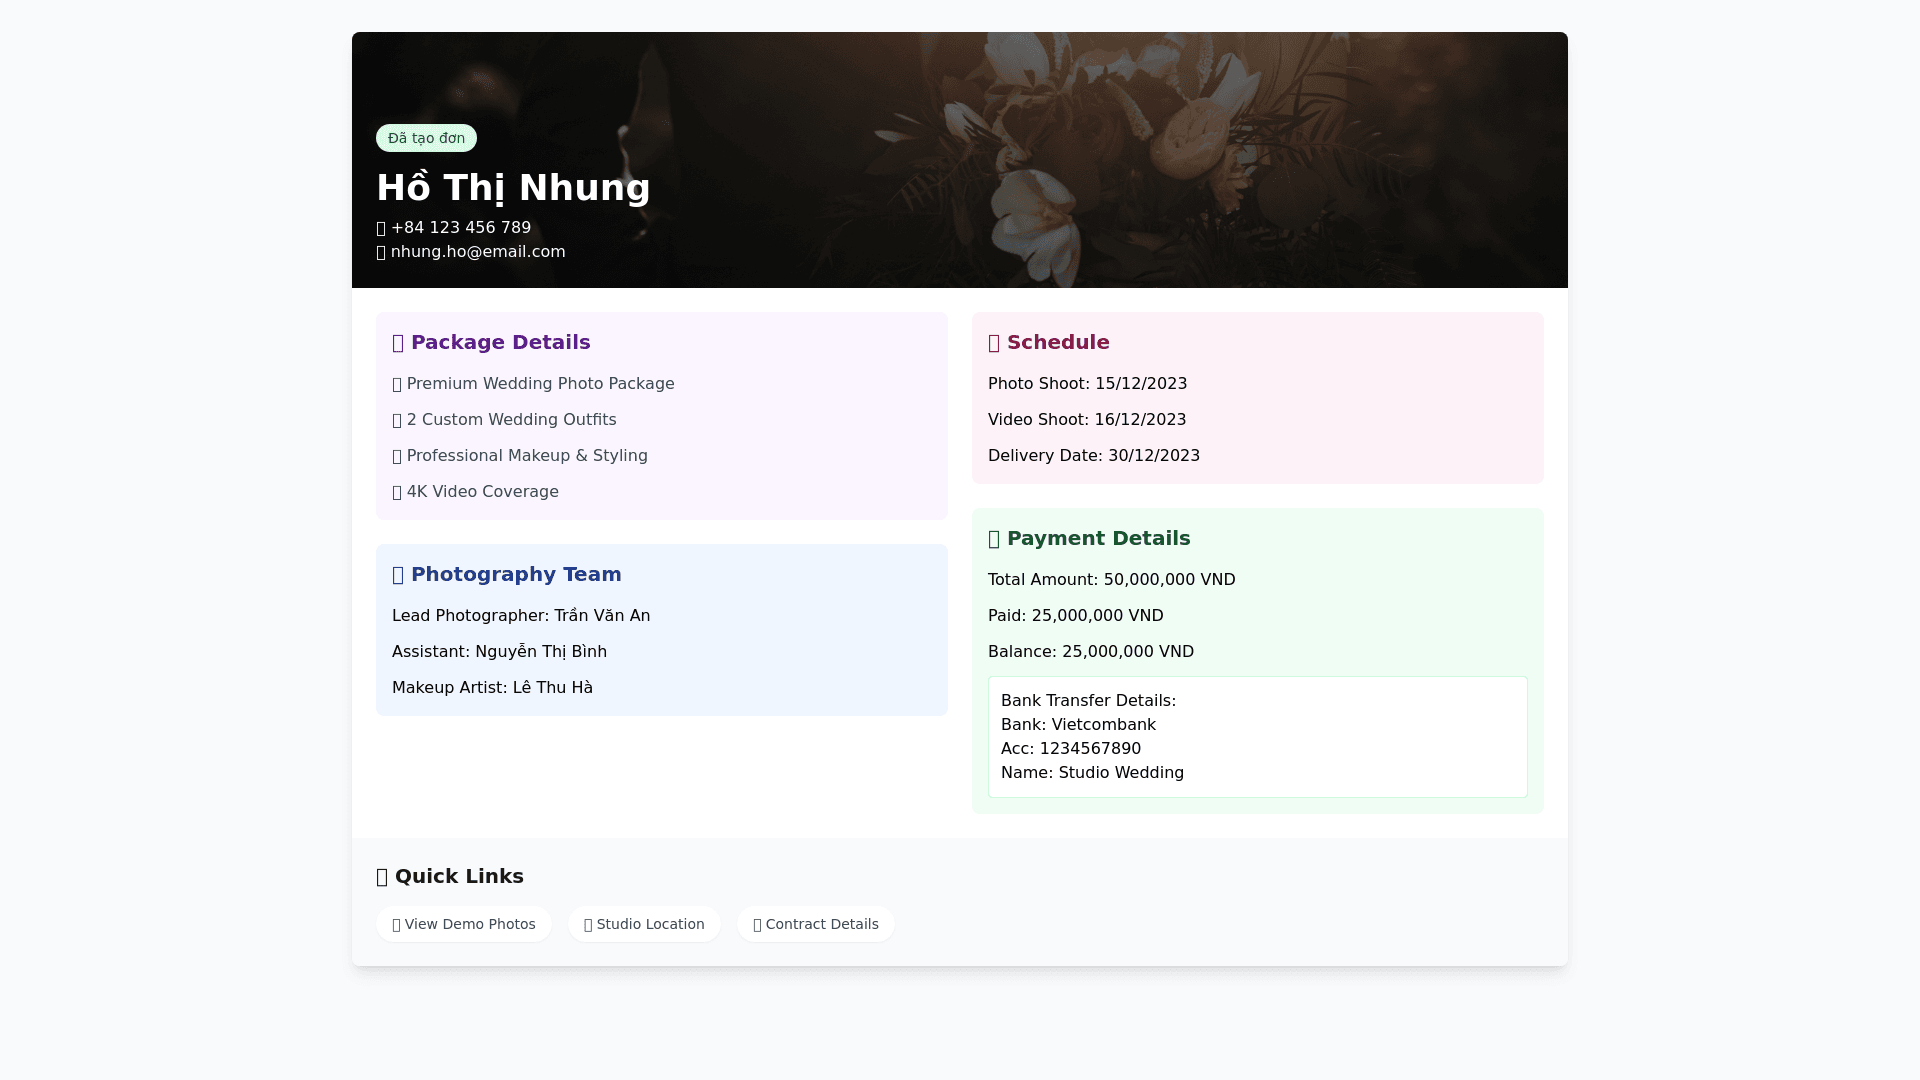Click the Package Details section icon
Image resolution: width=1920 pixels, height=1080 pixels.
coord(400,342)
